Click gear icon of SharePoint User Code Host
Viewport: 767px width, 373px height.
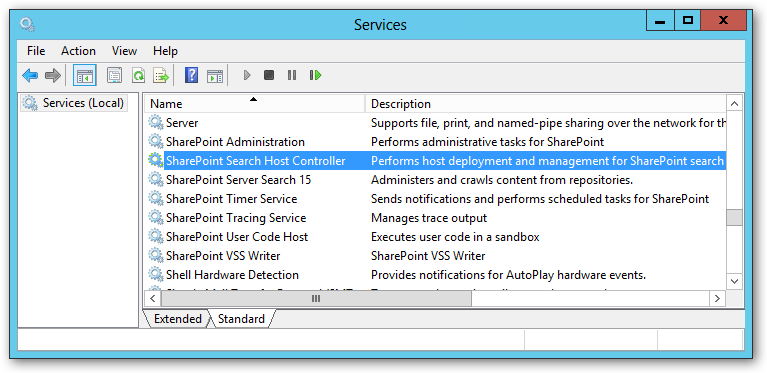156,237
